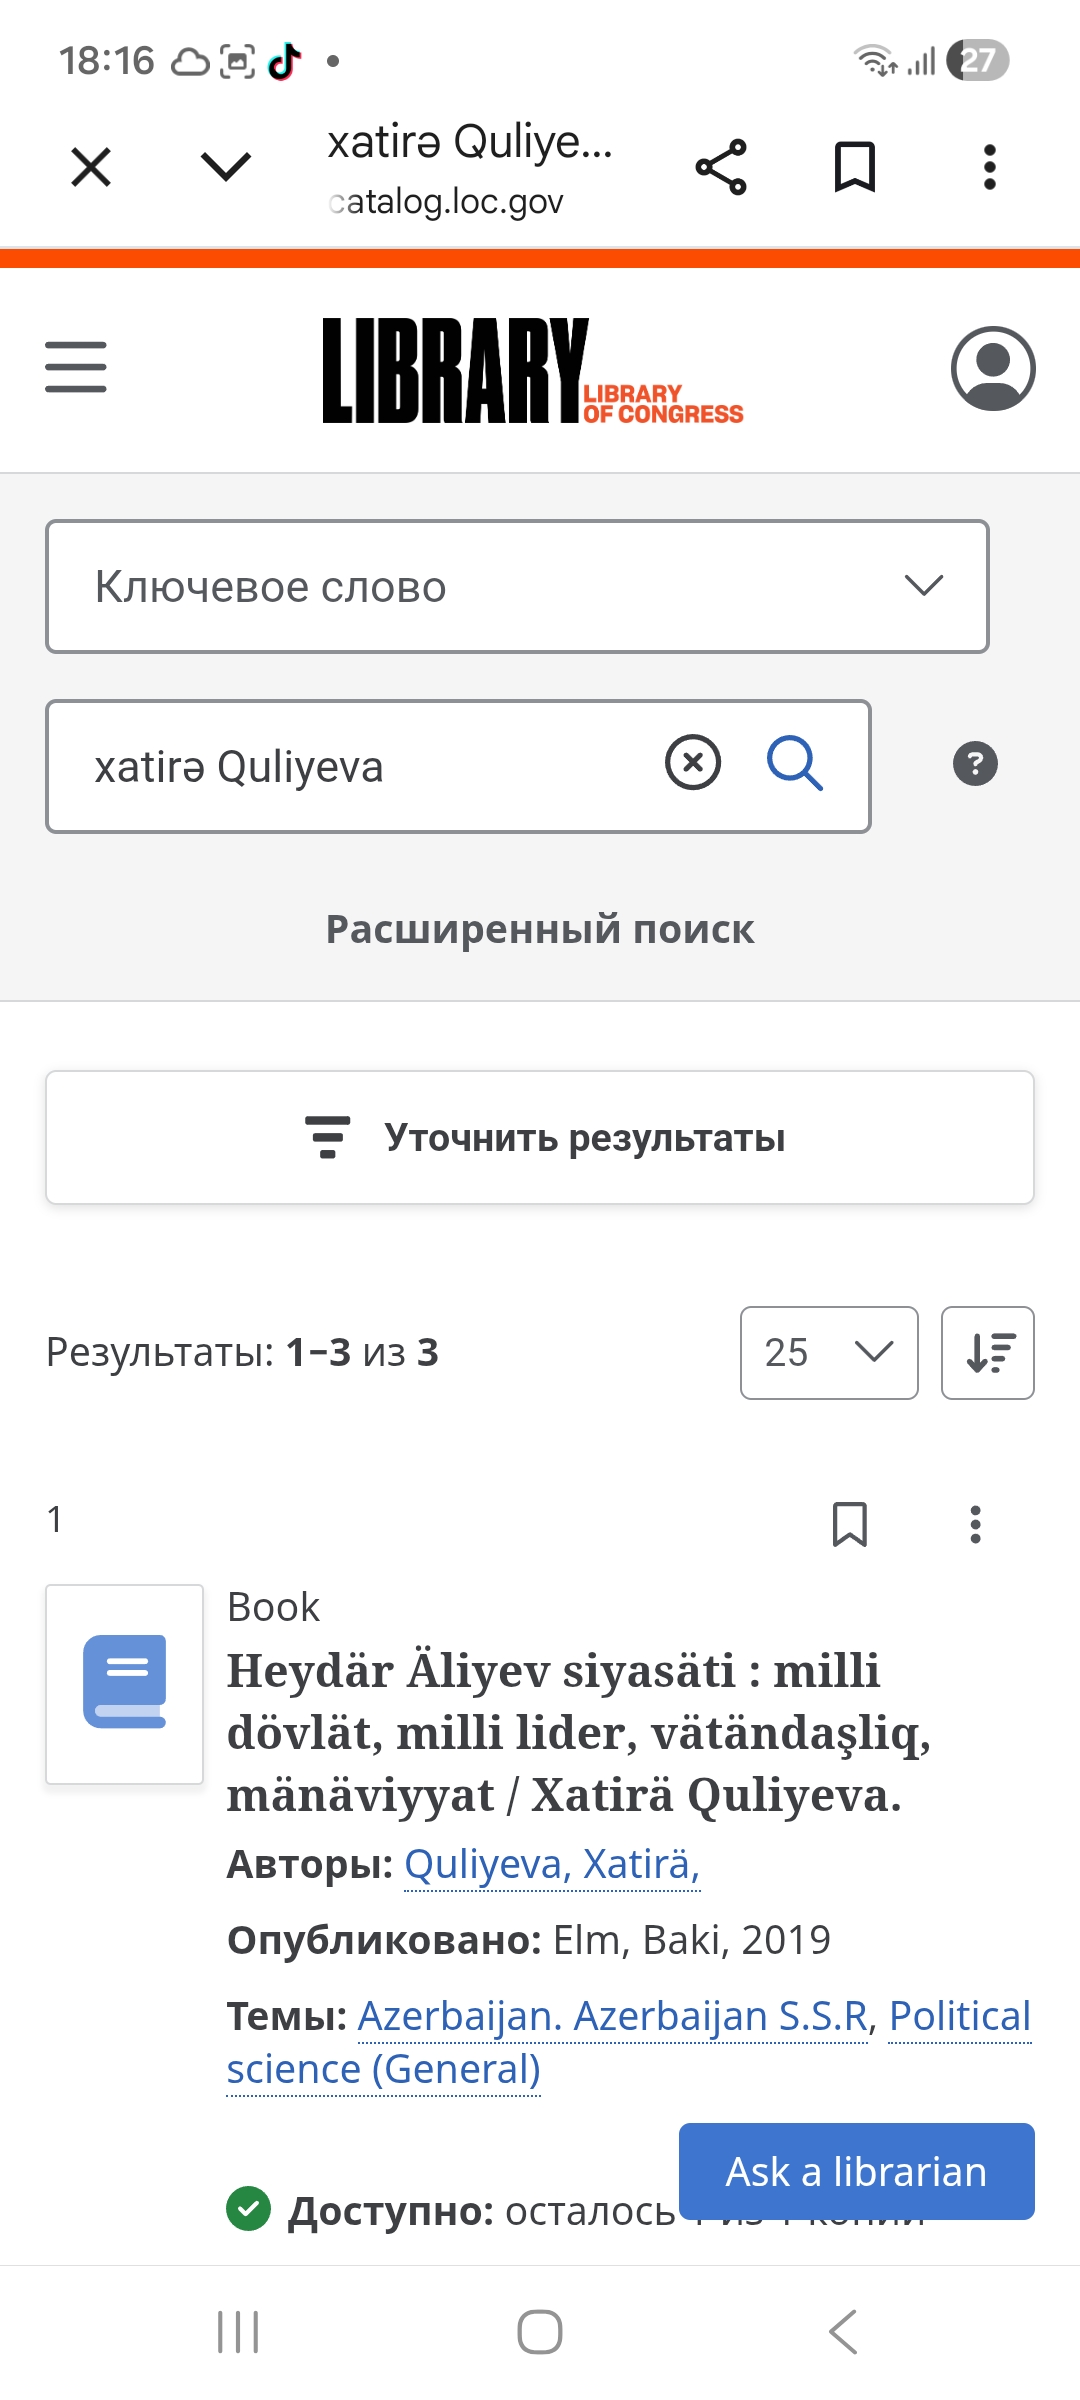Screen dimensions: 1080x2400
Task: Change results per page from 25
Action: (828, 1353)
